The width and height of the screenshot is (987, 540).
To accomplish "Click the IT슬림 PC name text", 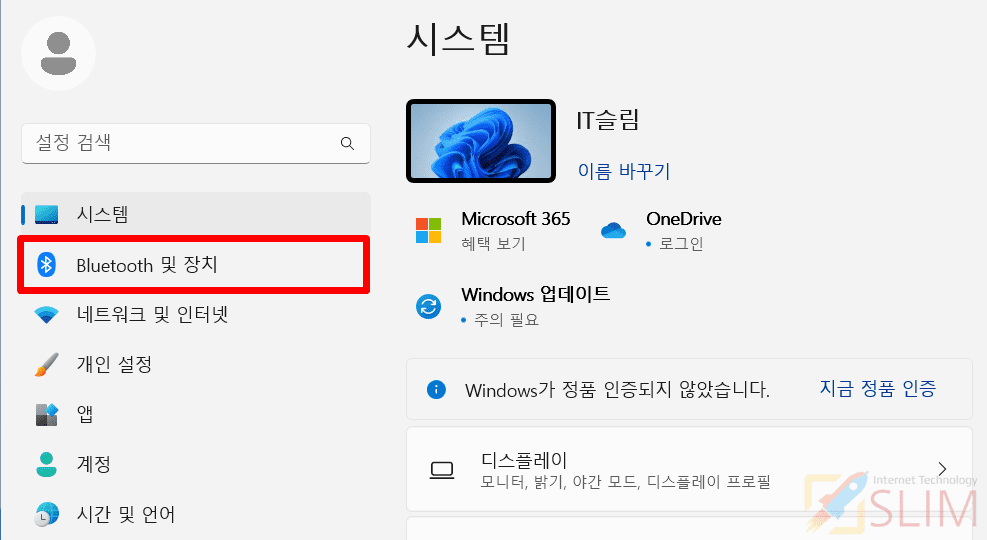I will tap(607, 119).
